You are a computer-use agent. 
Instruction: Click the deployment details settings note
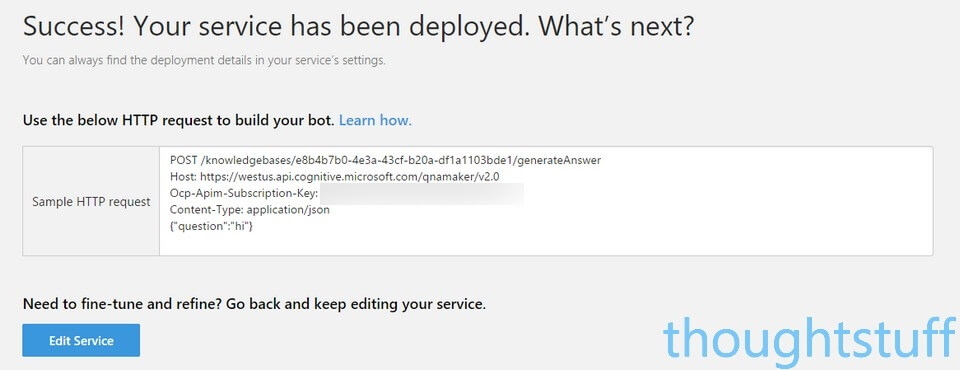204,61
